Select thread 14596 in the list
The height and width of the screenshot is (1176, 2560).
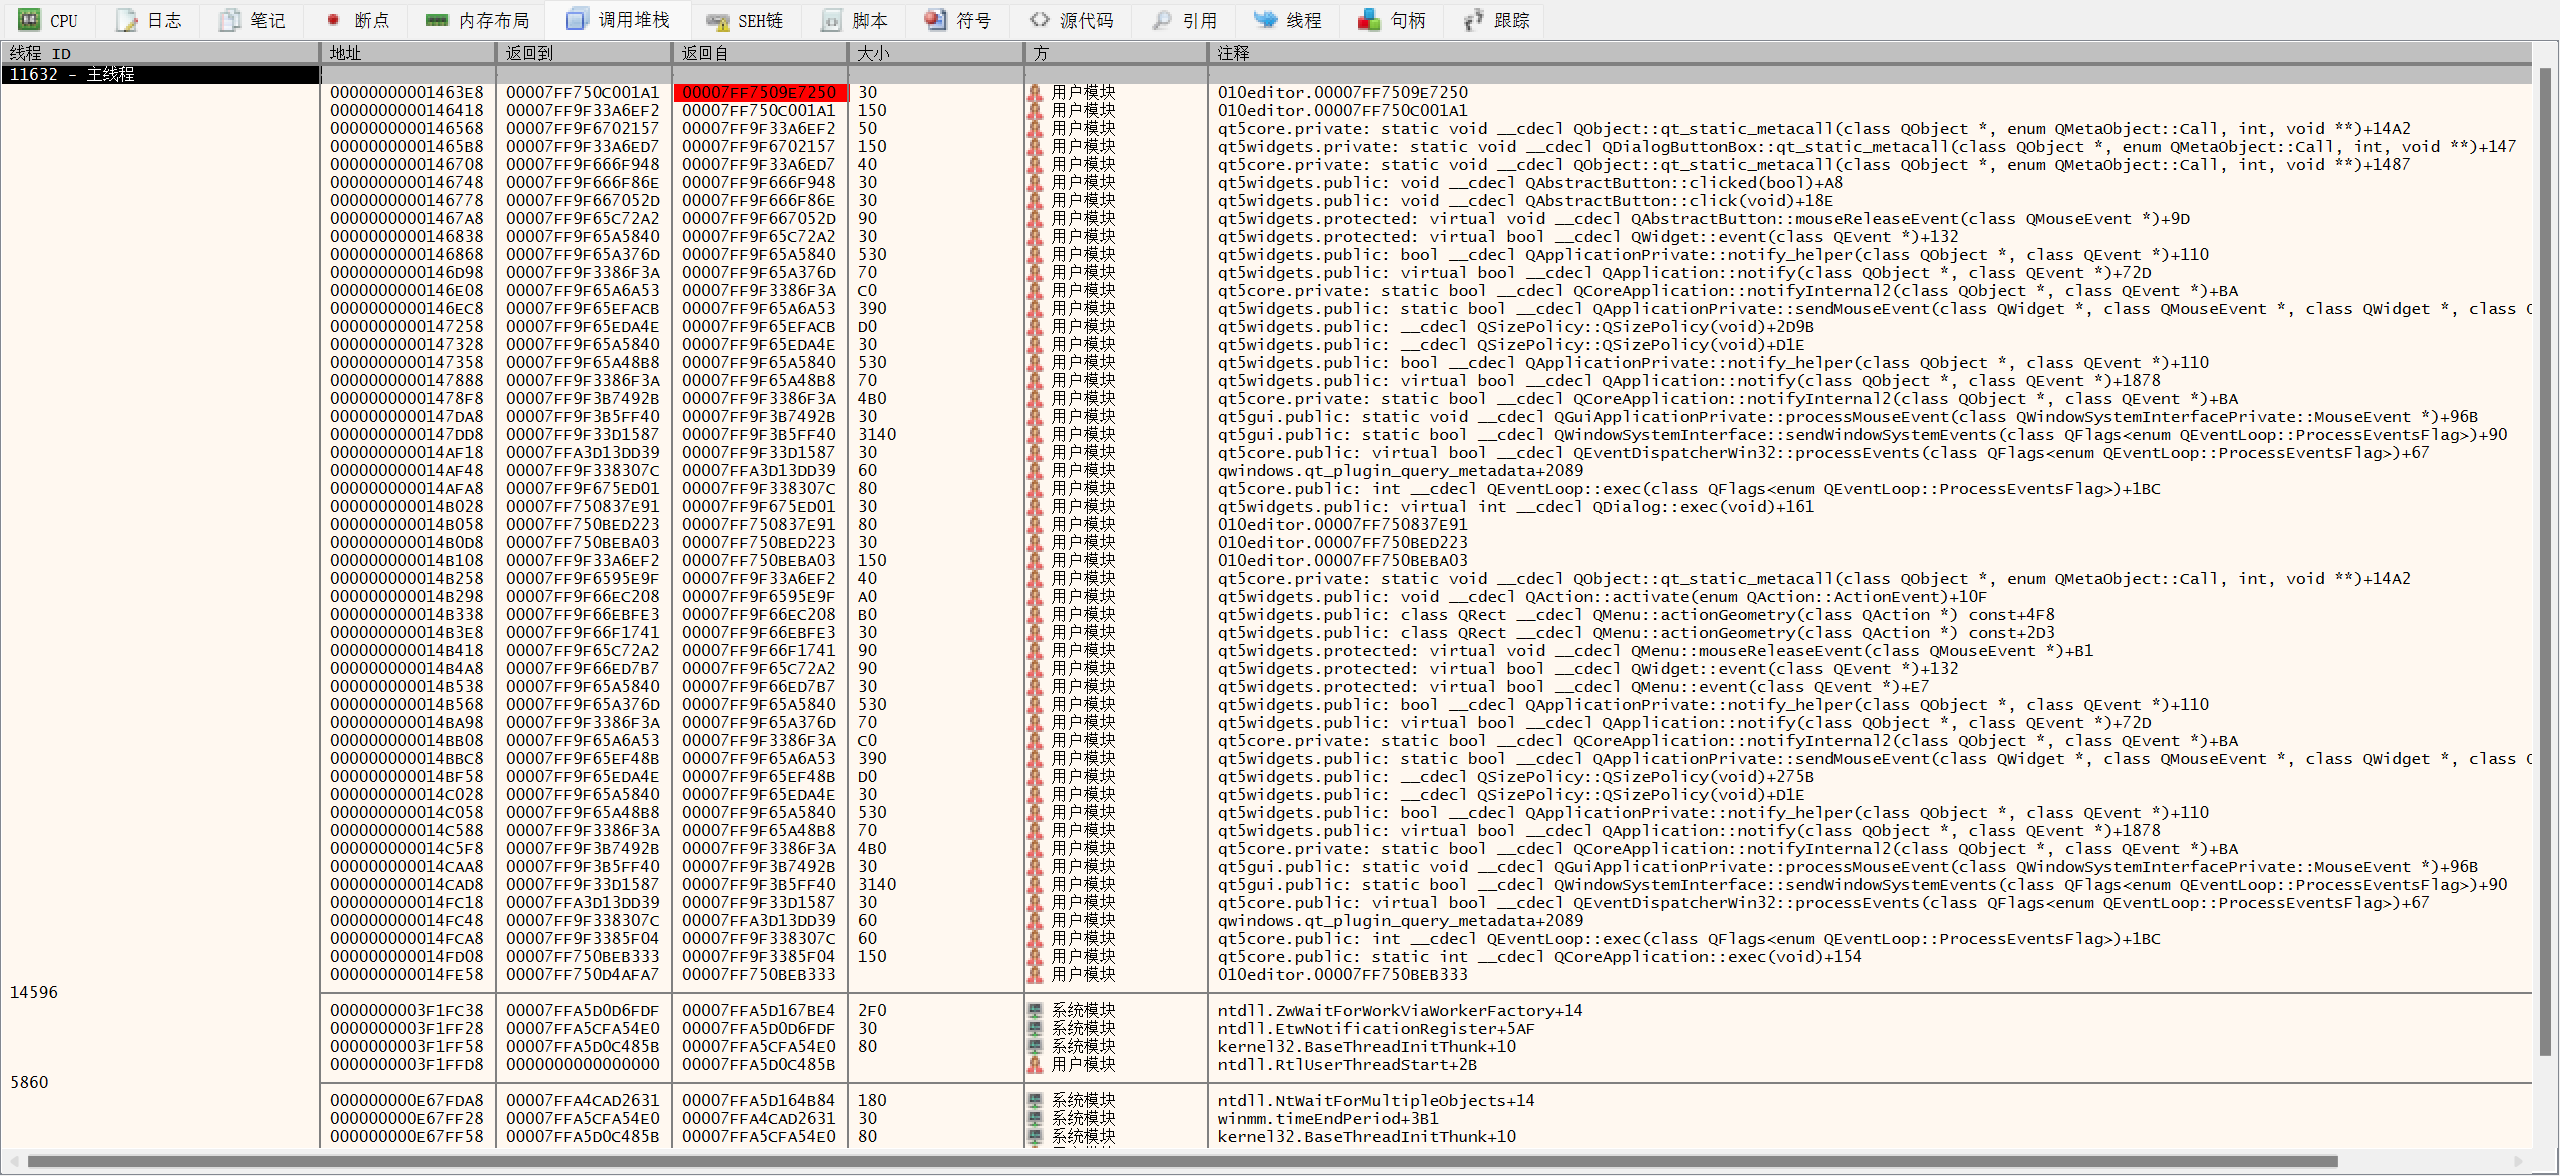tap(34, 992)
